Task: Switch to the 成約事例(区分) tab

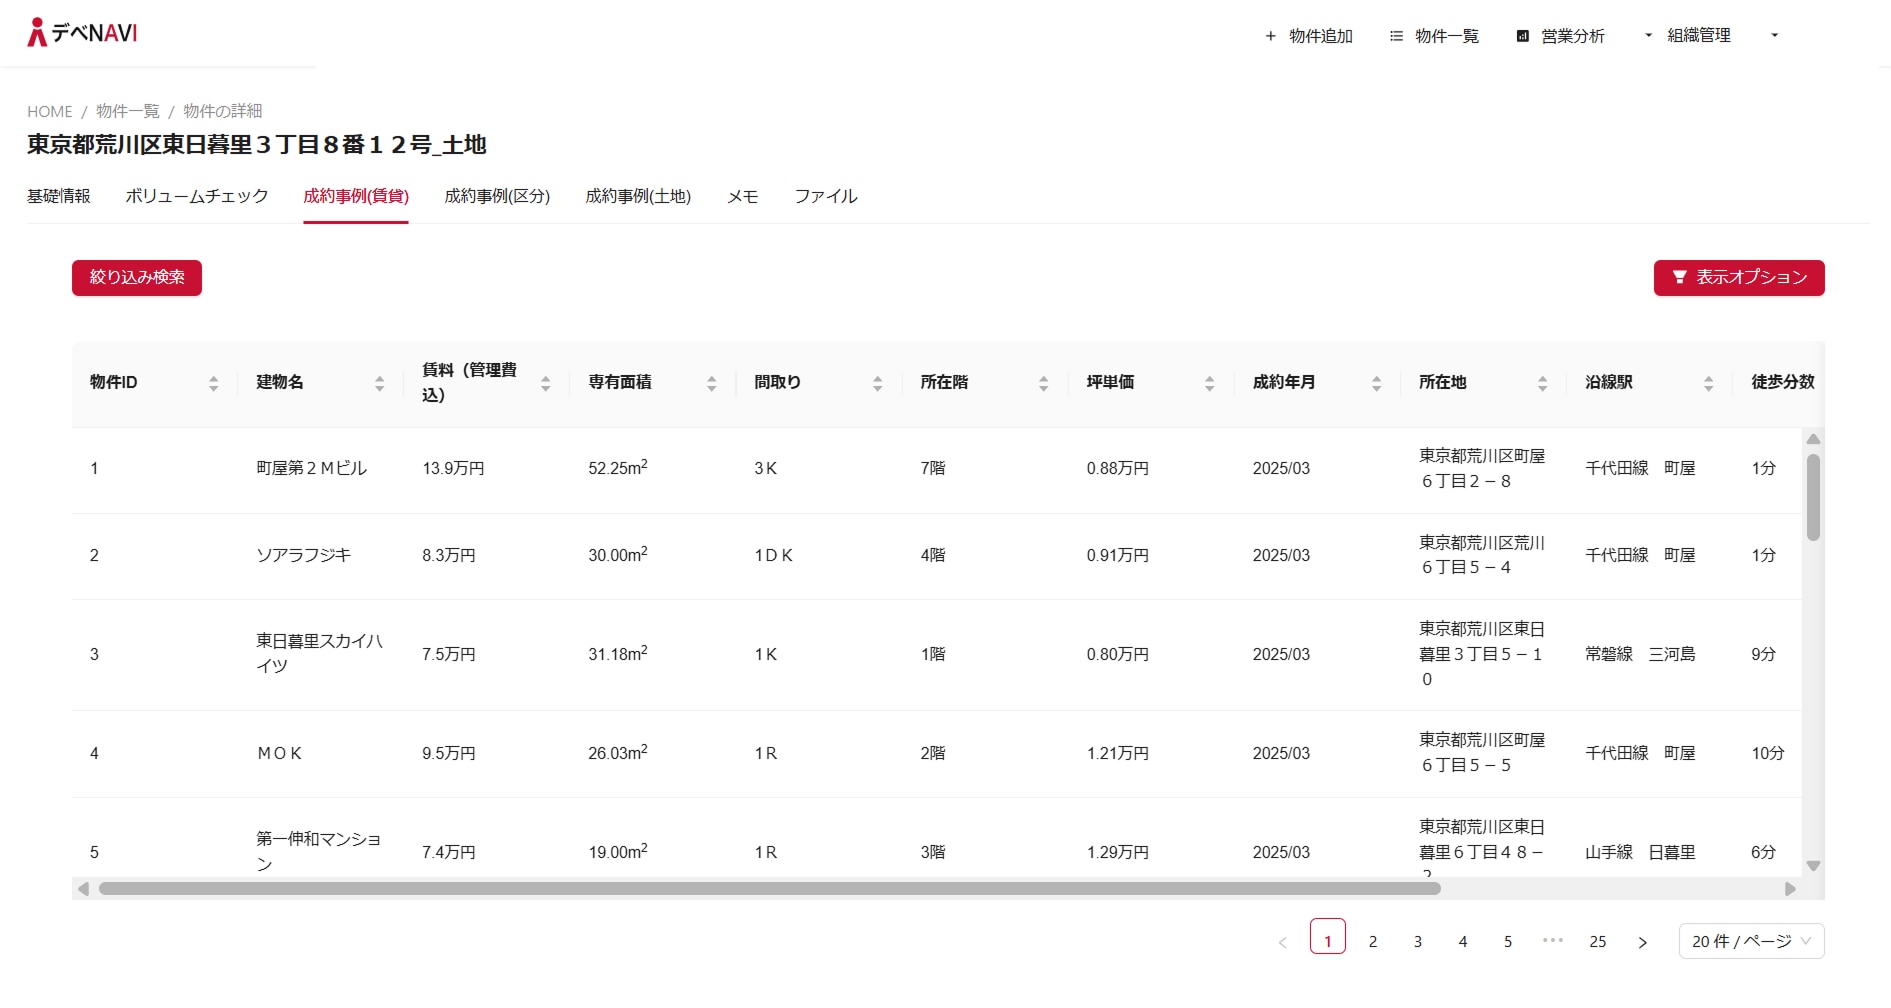Action: (497, 196)
